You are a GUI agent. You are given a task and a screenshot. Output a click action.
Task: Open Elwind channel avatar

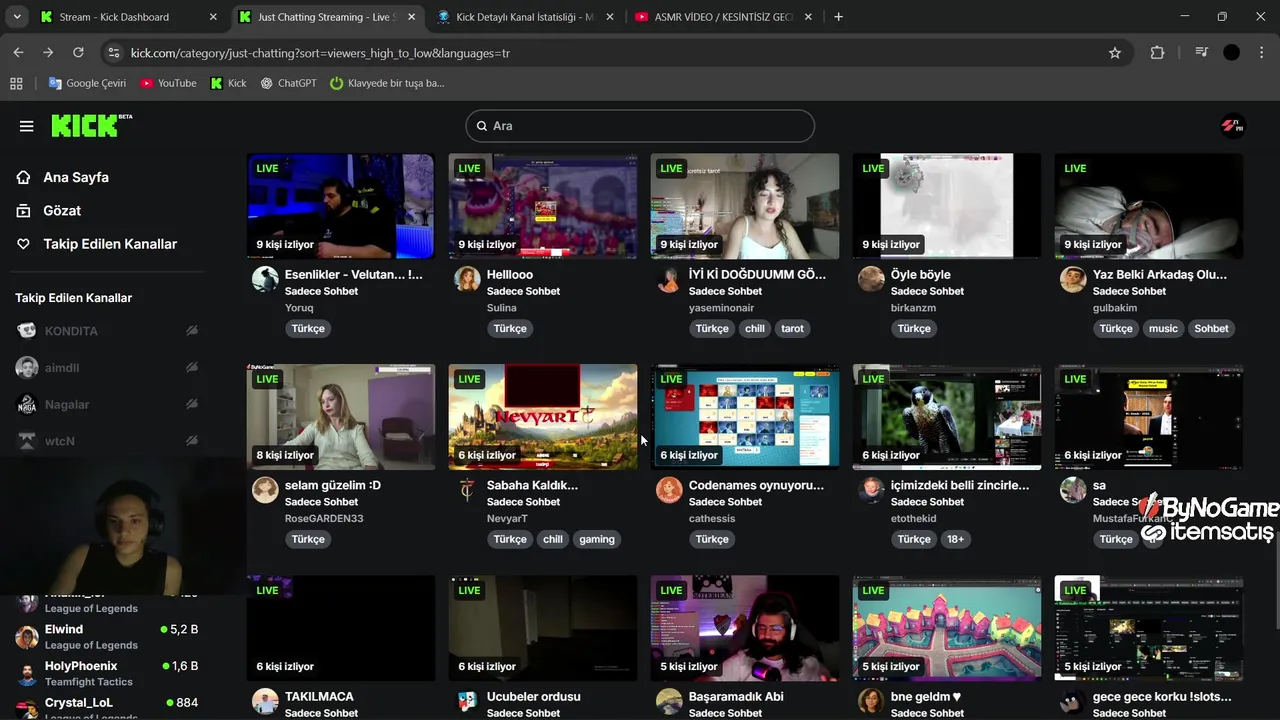(x=27, y=636)
